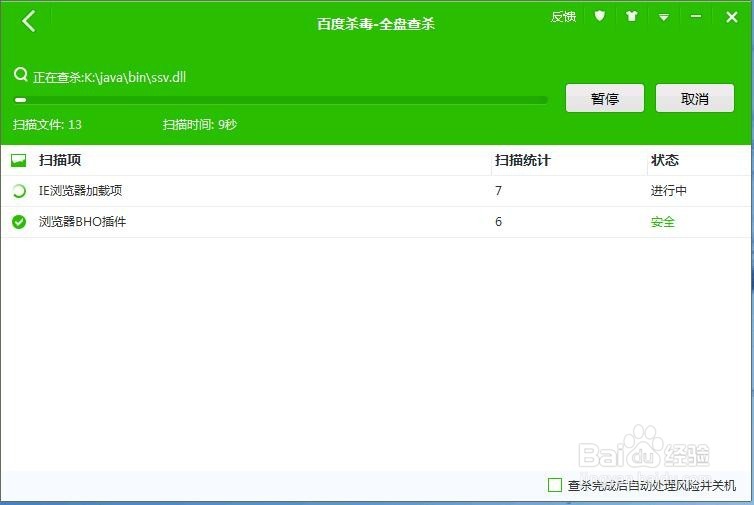This screenshot has height=505, width=754.
Task: Click the 安全 status text
Action: pos(663,222)
